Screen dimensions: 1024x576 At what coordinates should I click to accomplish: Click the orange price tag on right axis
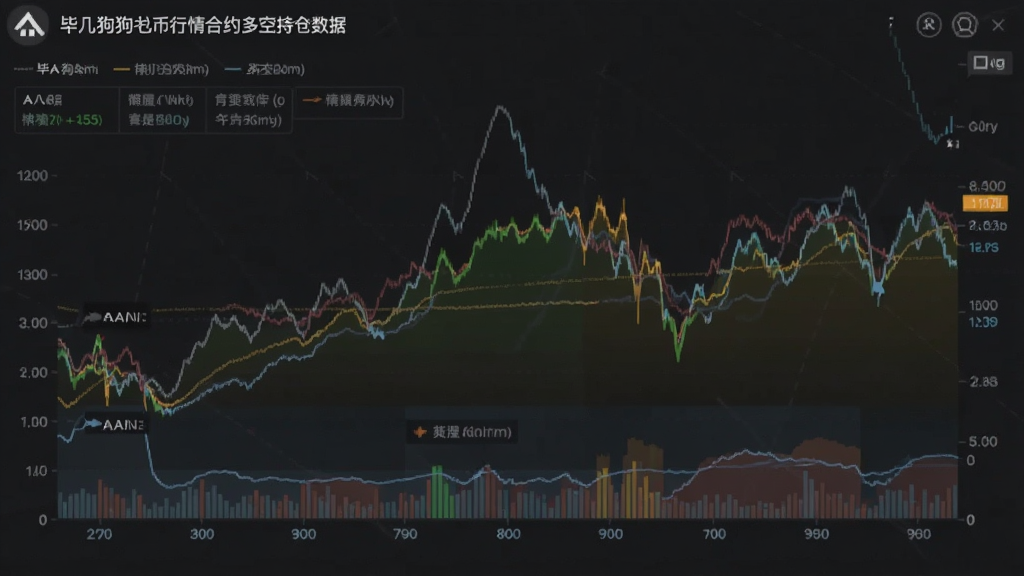click(x=985, y=204)
